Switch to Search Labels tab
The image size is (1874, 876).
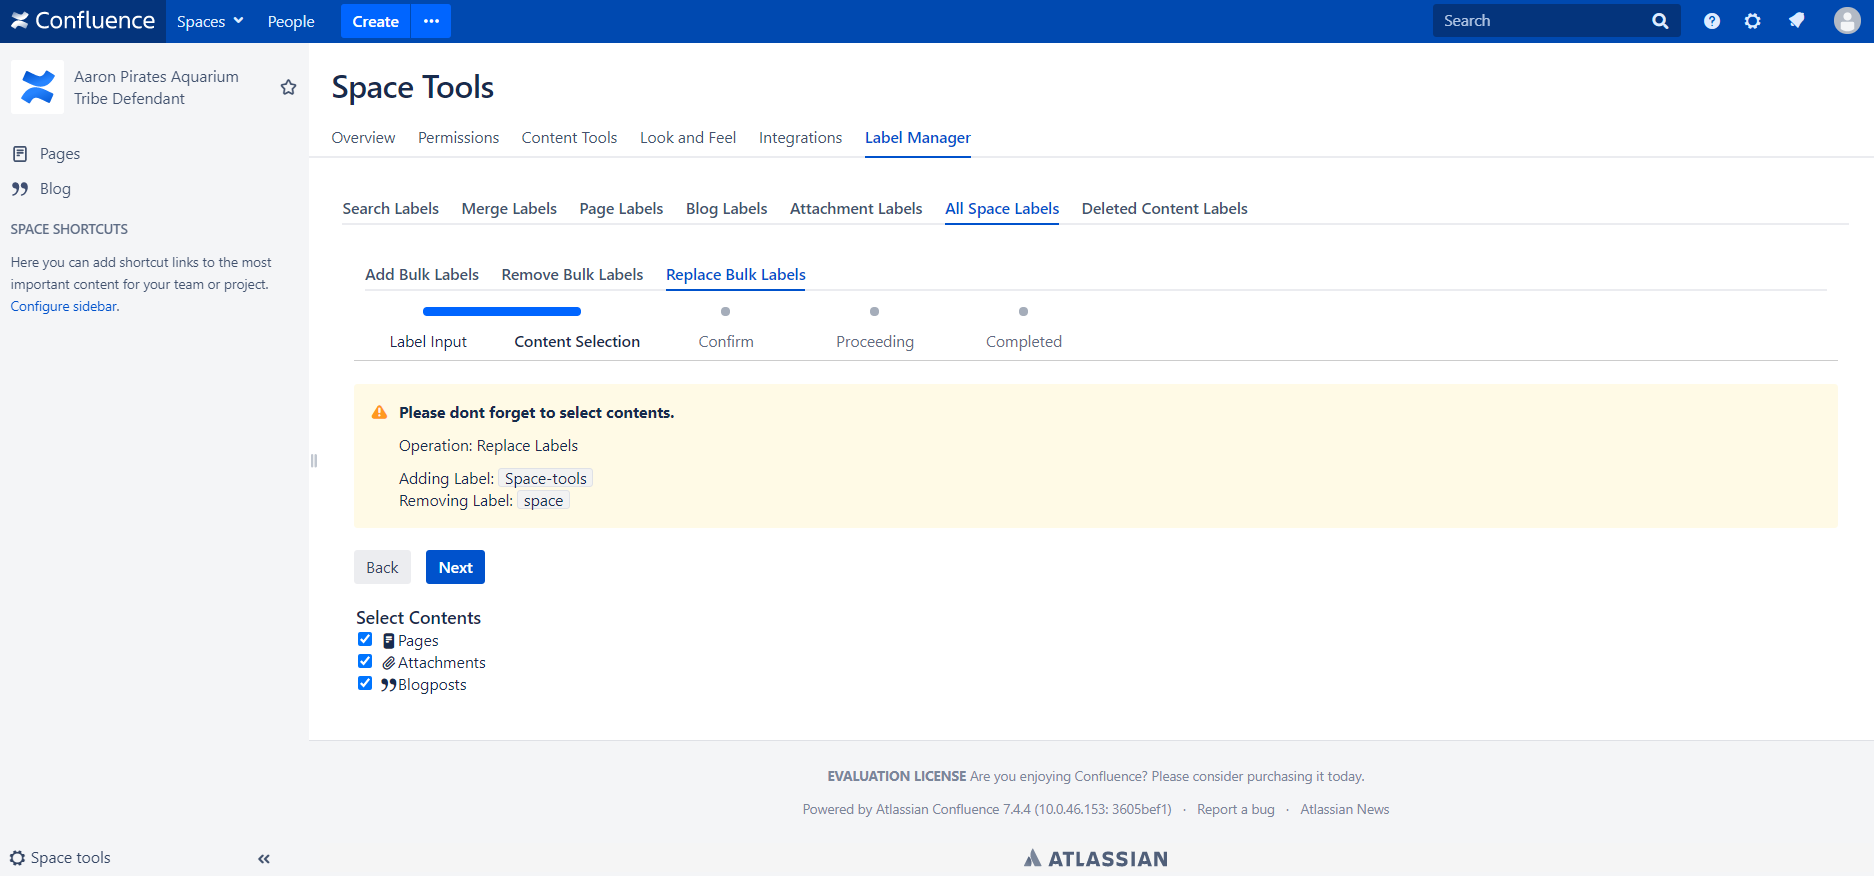point(391,209)
